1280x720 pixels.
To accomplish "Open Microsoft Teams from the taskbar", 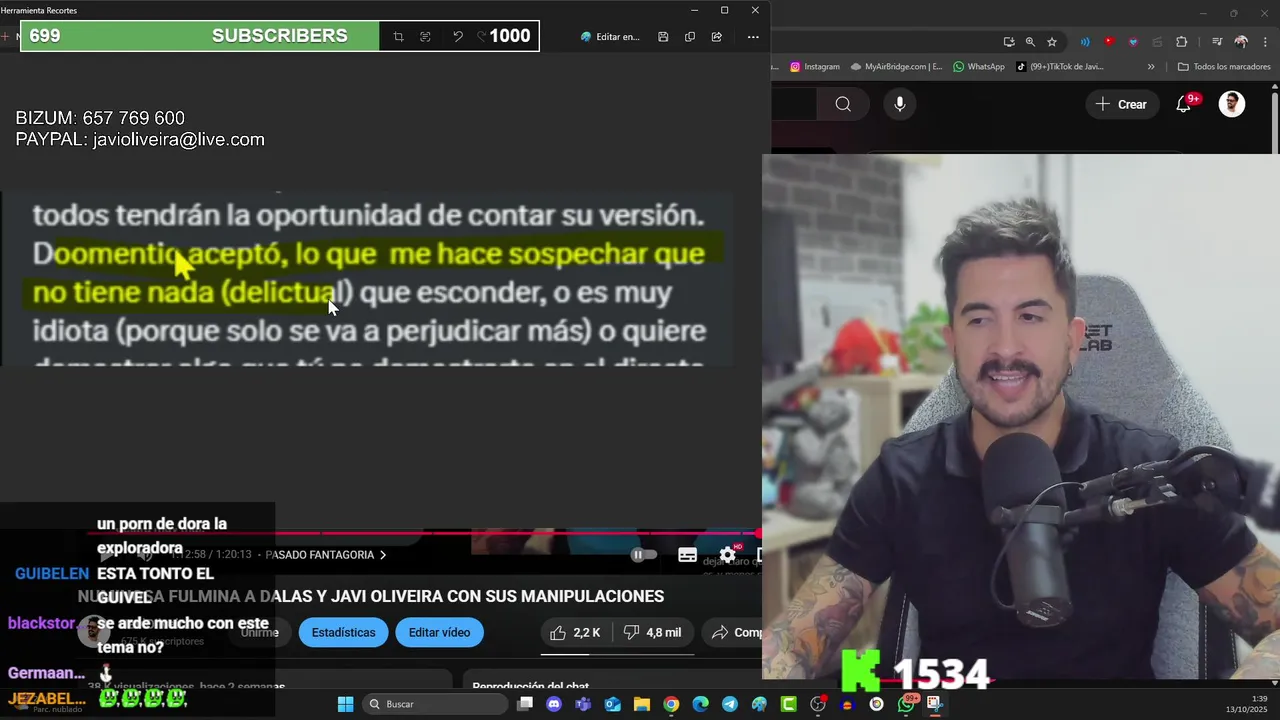I will point(583,704).
